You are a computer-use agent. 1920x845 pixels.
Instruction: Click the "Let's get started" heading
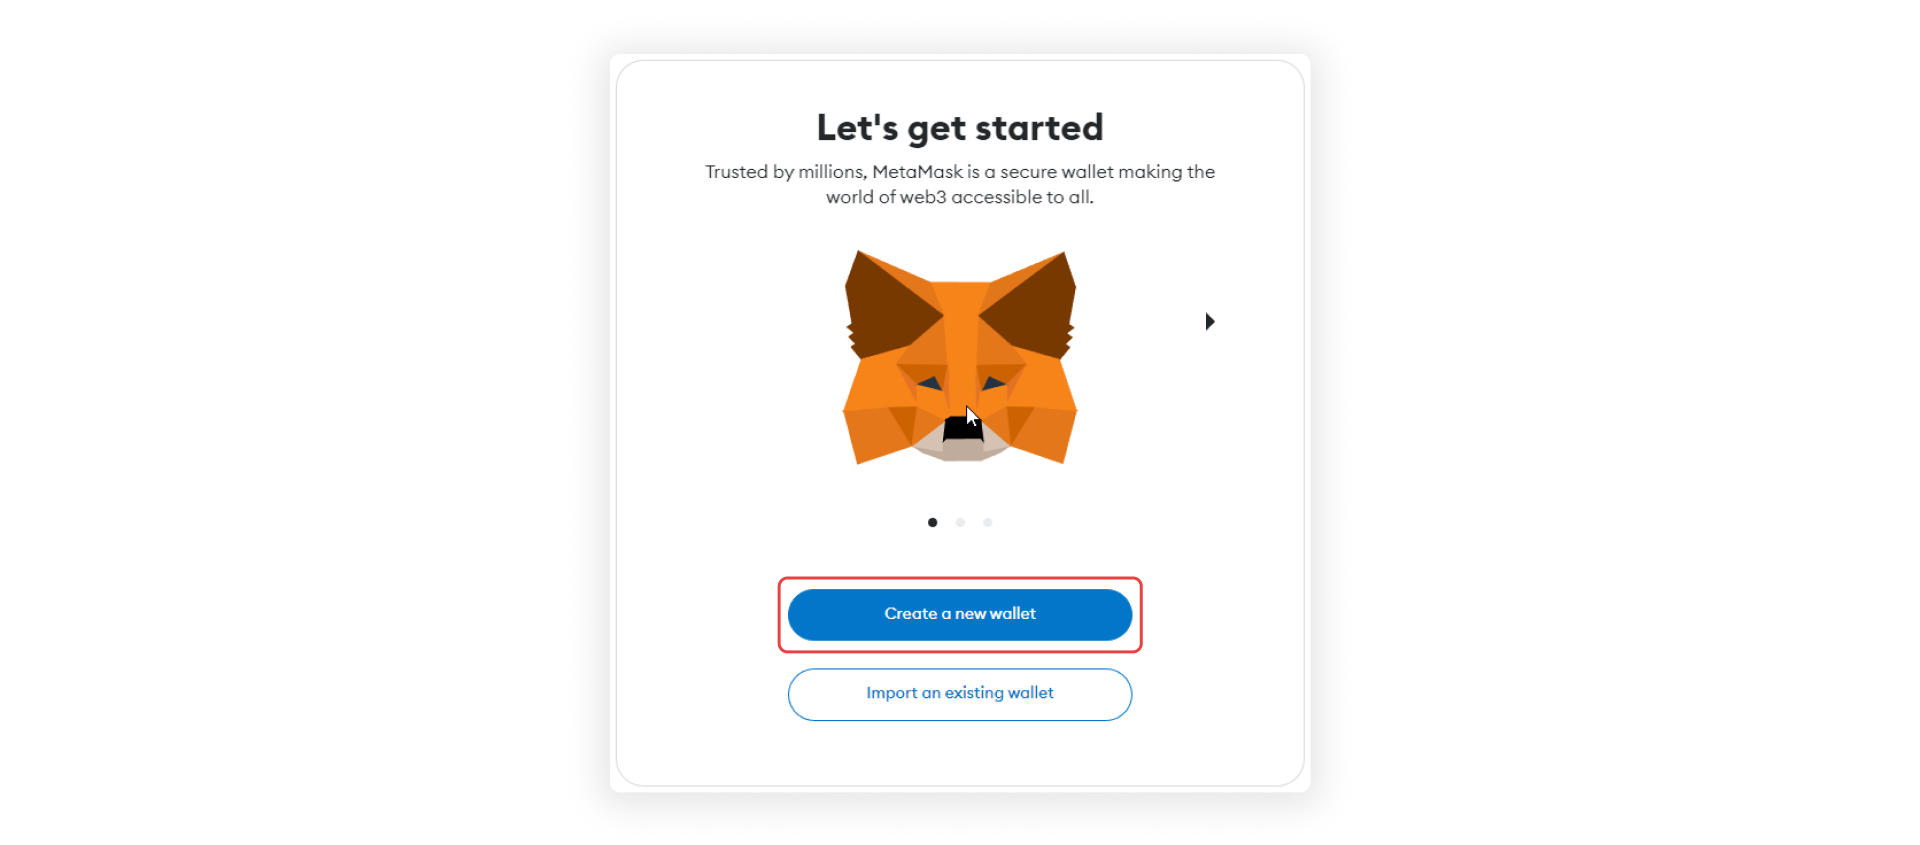(x=960, y=128)
